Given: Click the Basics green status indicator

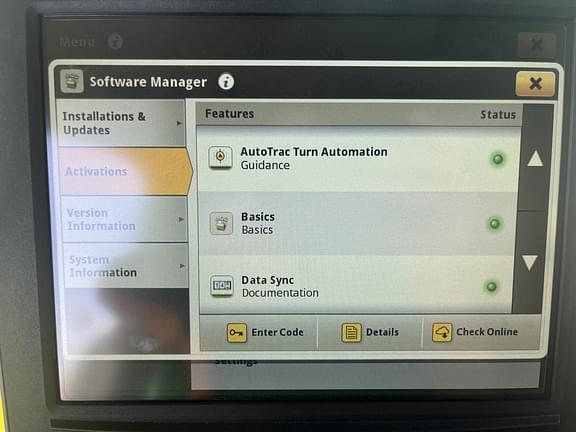Looking at the screenshot, I should tap(494, 223).
